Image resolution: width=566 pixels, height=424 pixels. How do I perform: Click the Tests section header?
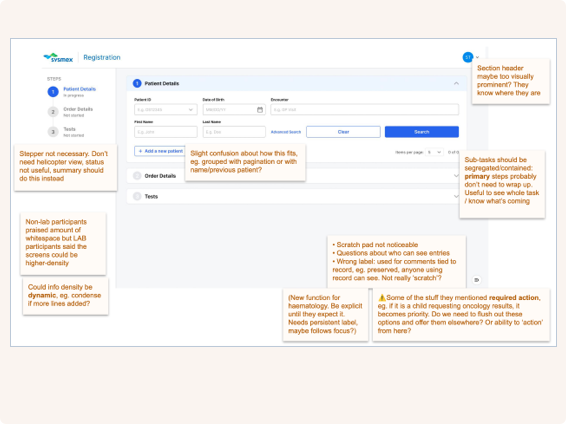point(296,196)
